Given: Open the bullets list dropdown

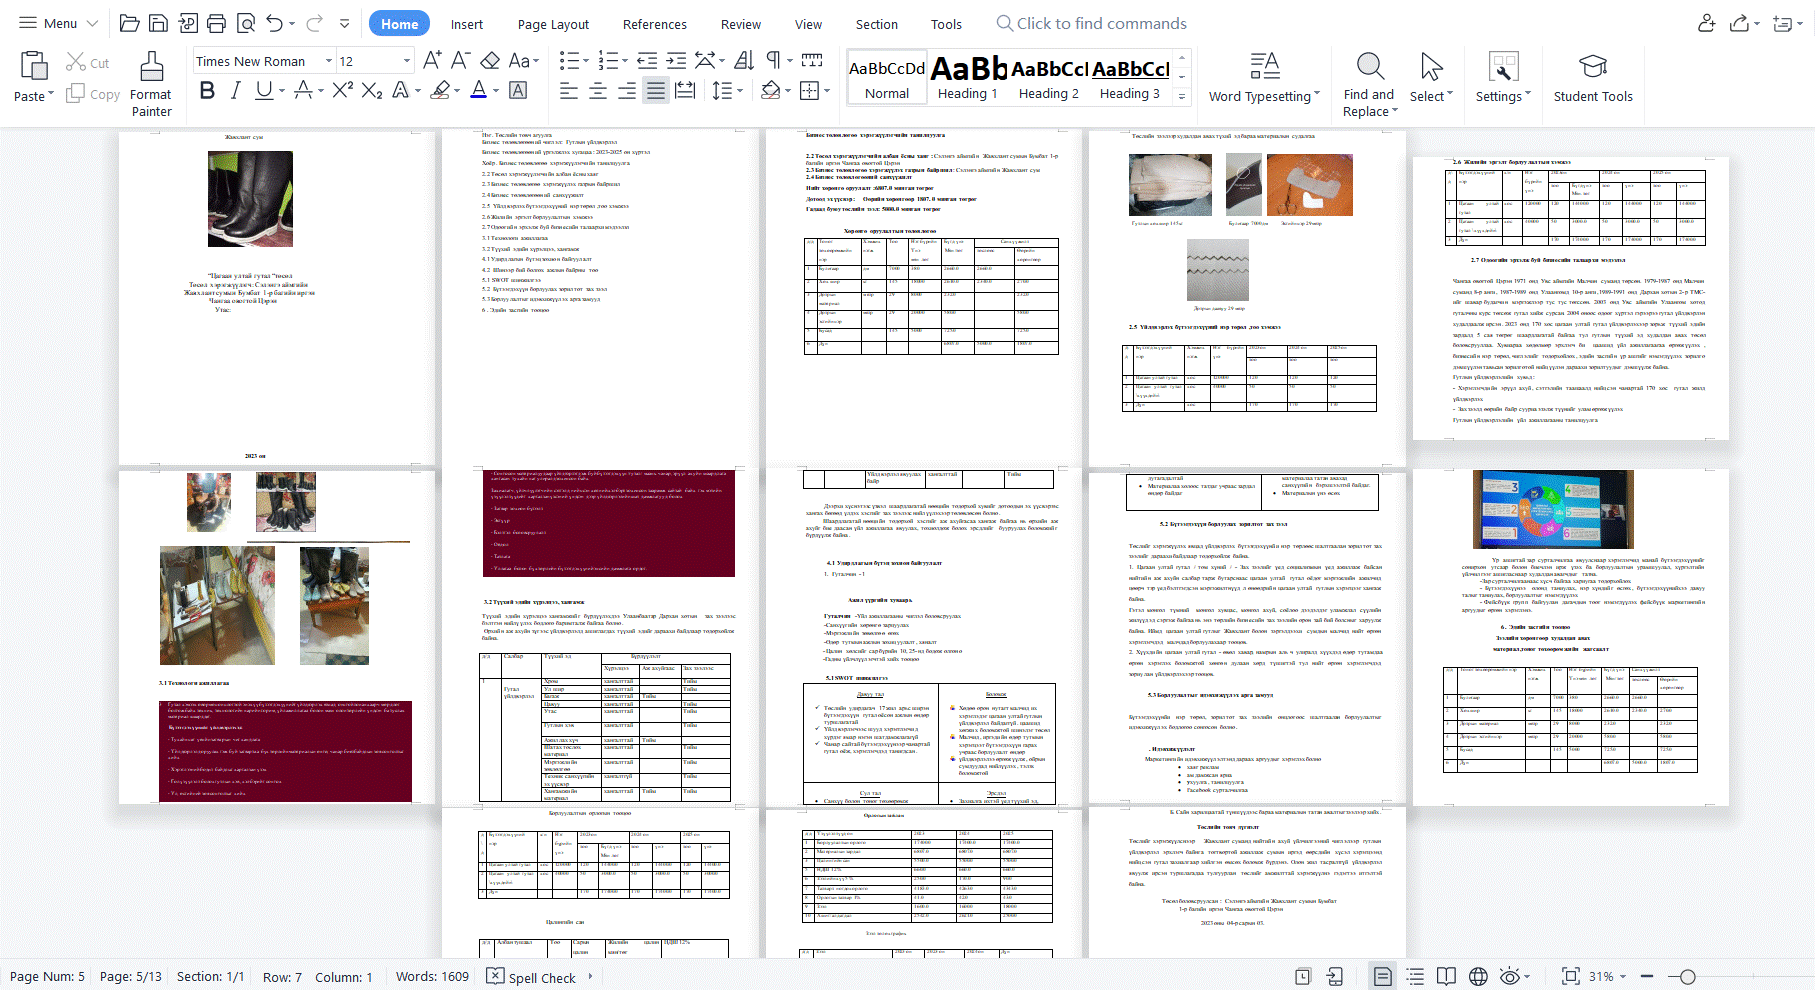Looking at the screenshot, I should point(584,60).
